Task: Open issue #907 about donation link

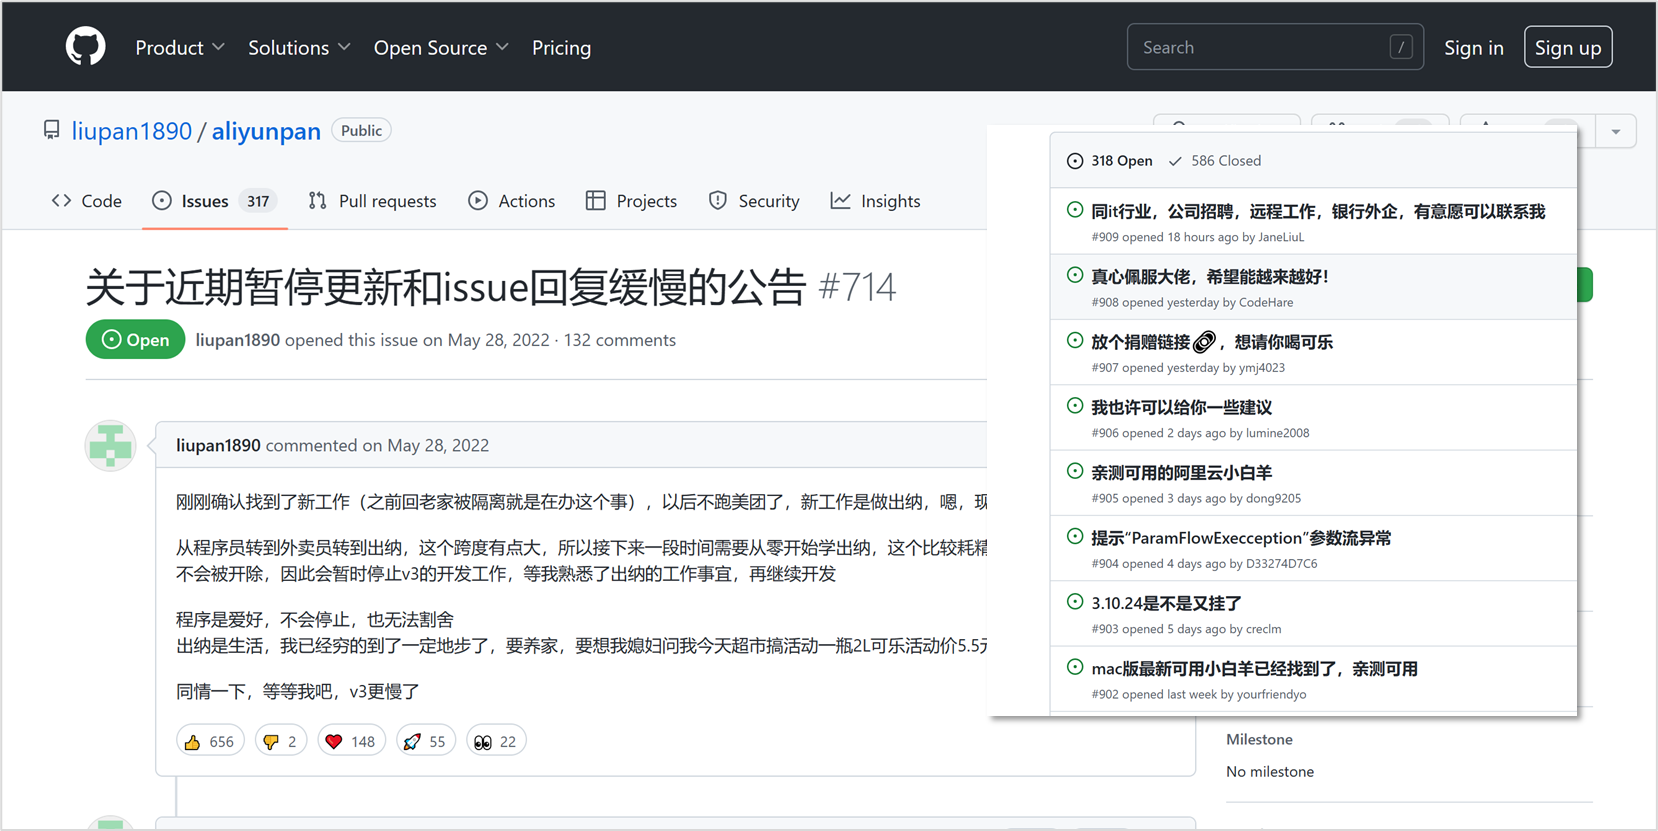Action: coord(1212,342)
